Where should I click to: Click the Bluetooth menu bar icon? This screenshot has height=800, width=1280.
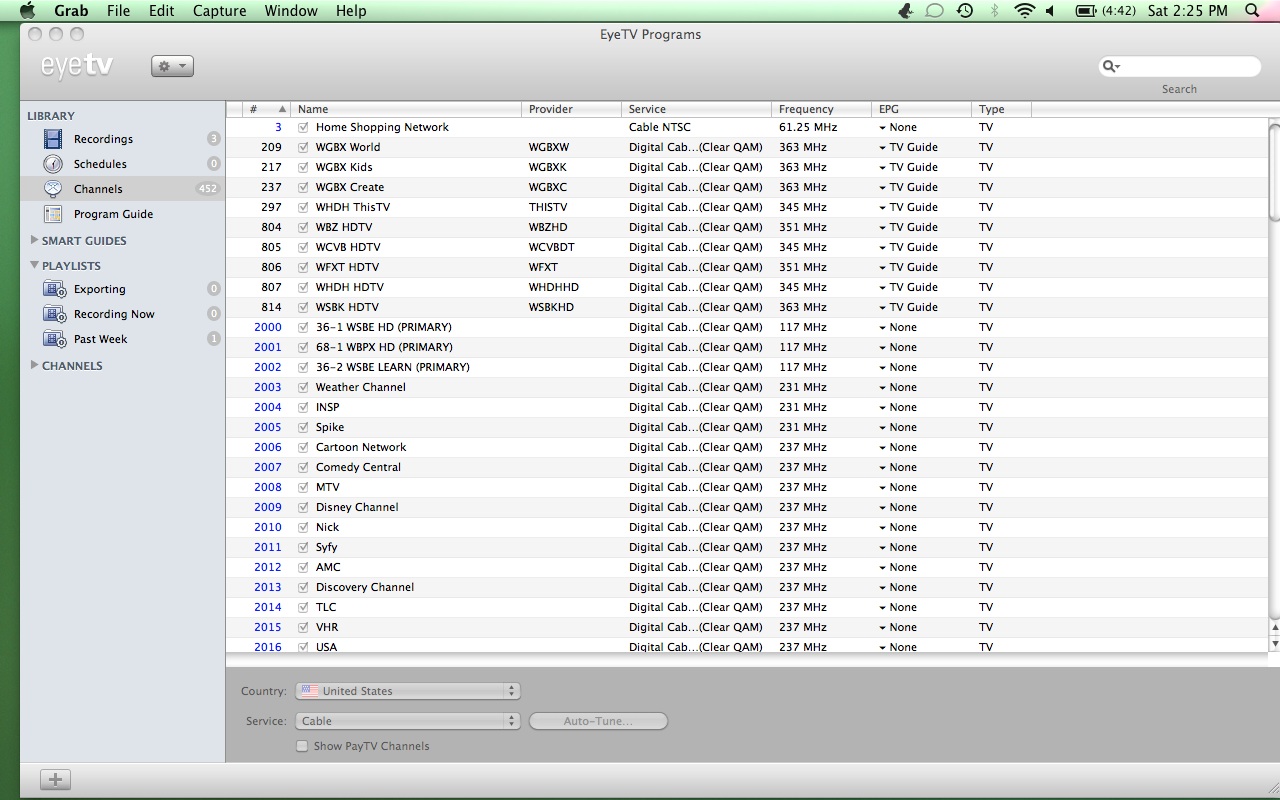[994, 11]
